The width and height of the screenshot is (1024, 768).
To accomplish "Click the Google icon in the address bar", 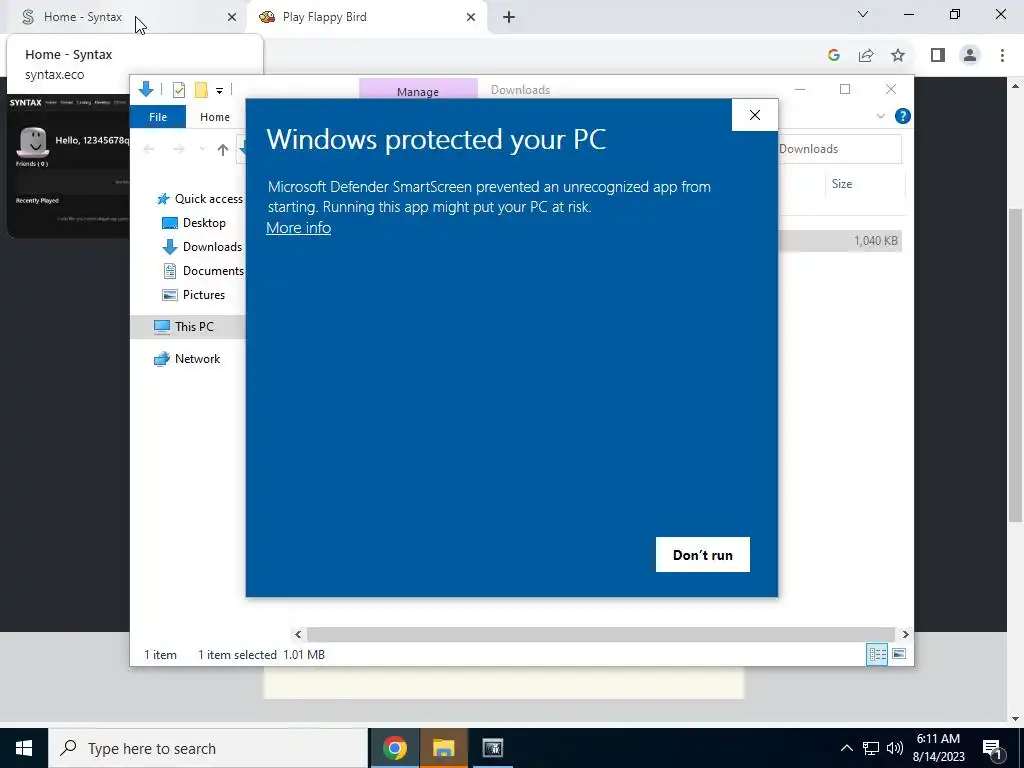I will point(833,56).
